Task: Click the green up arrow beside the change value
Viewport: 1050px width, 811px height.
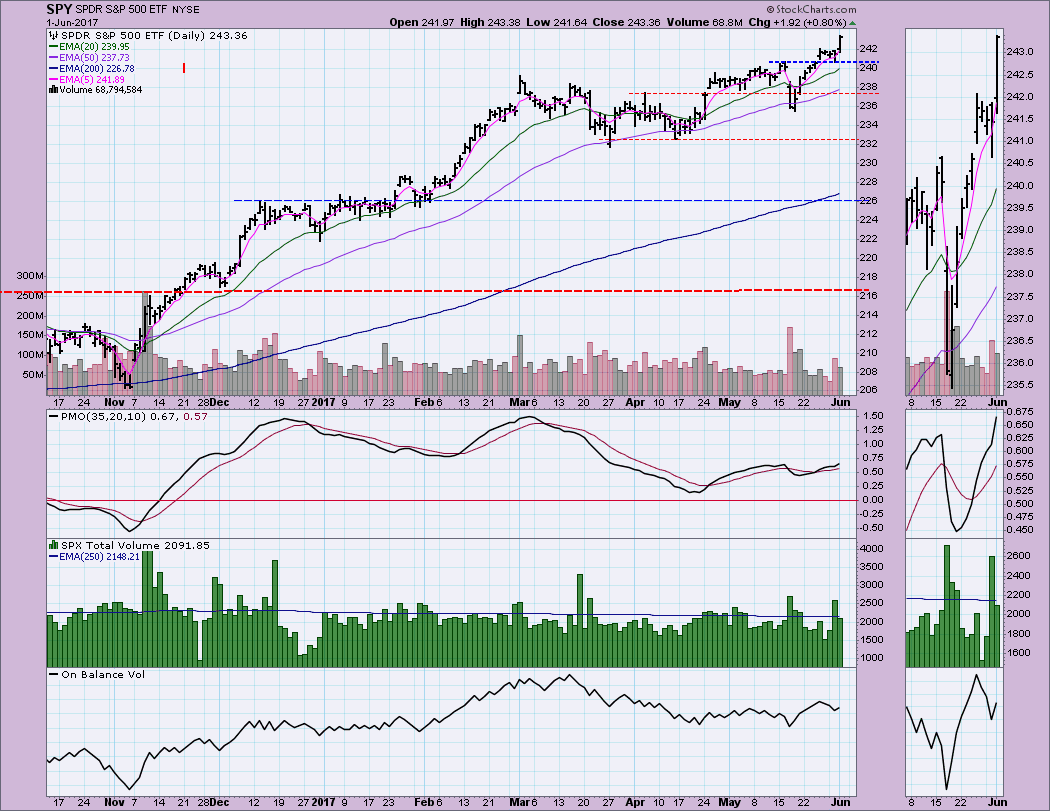Action: coord(852,22)
